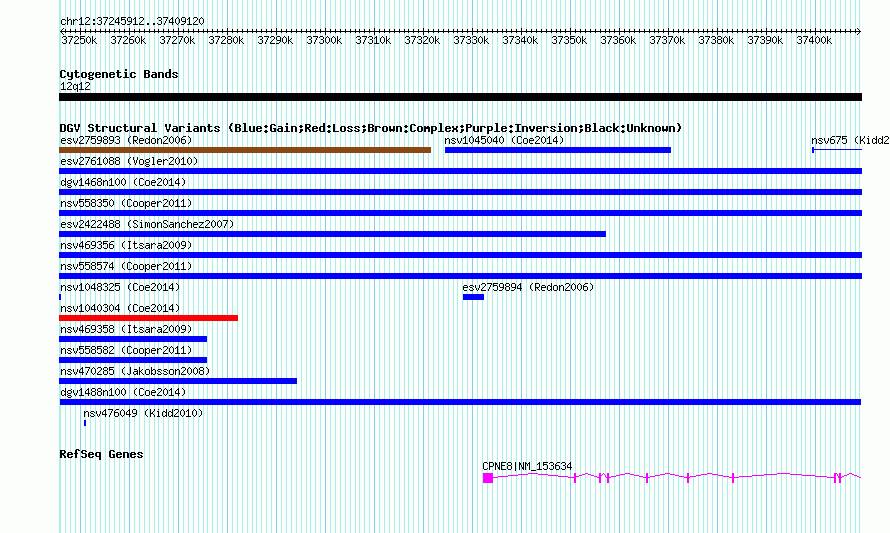Click nsv469358 (Itsara2009) label
The height and width of the screenshot is (533, 890).
(x=126, y=329)
